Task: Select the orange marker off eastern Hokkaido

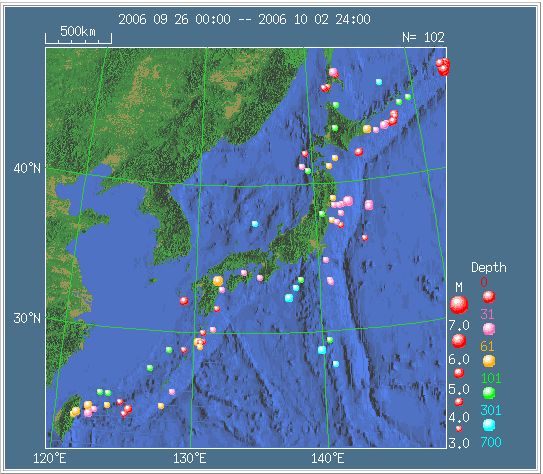Action: tap(367, 129)
